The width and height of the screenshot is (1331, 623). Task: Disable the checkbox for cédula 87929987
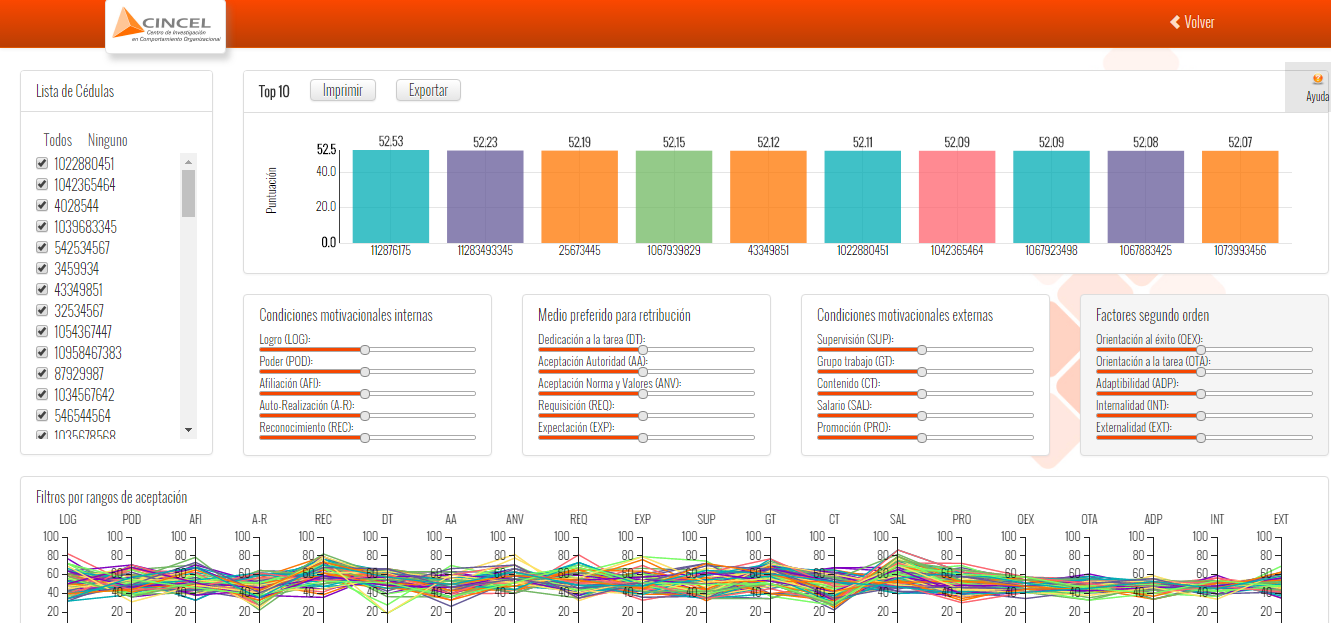click(42, 373)
